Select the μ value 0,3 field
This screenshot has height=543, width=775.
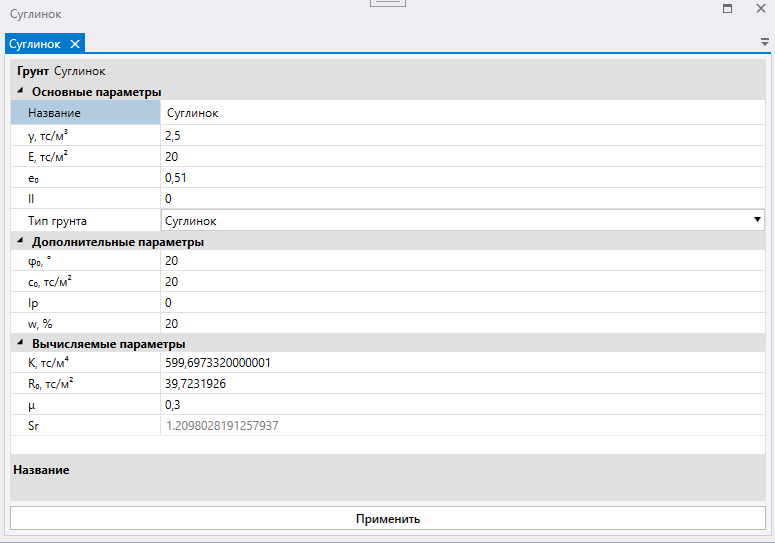(x=460, y=405)
